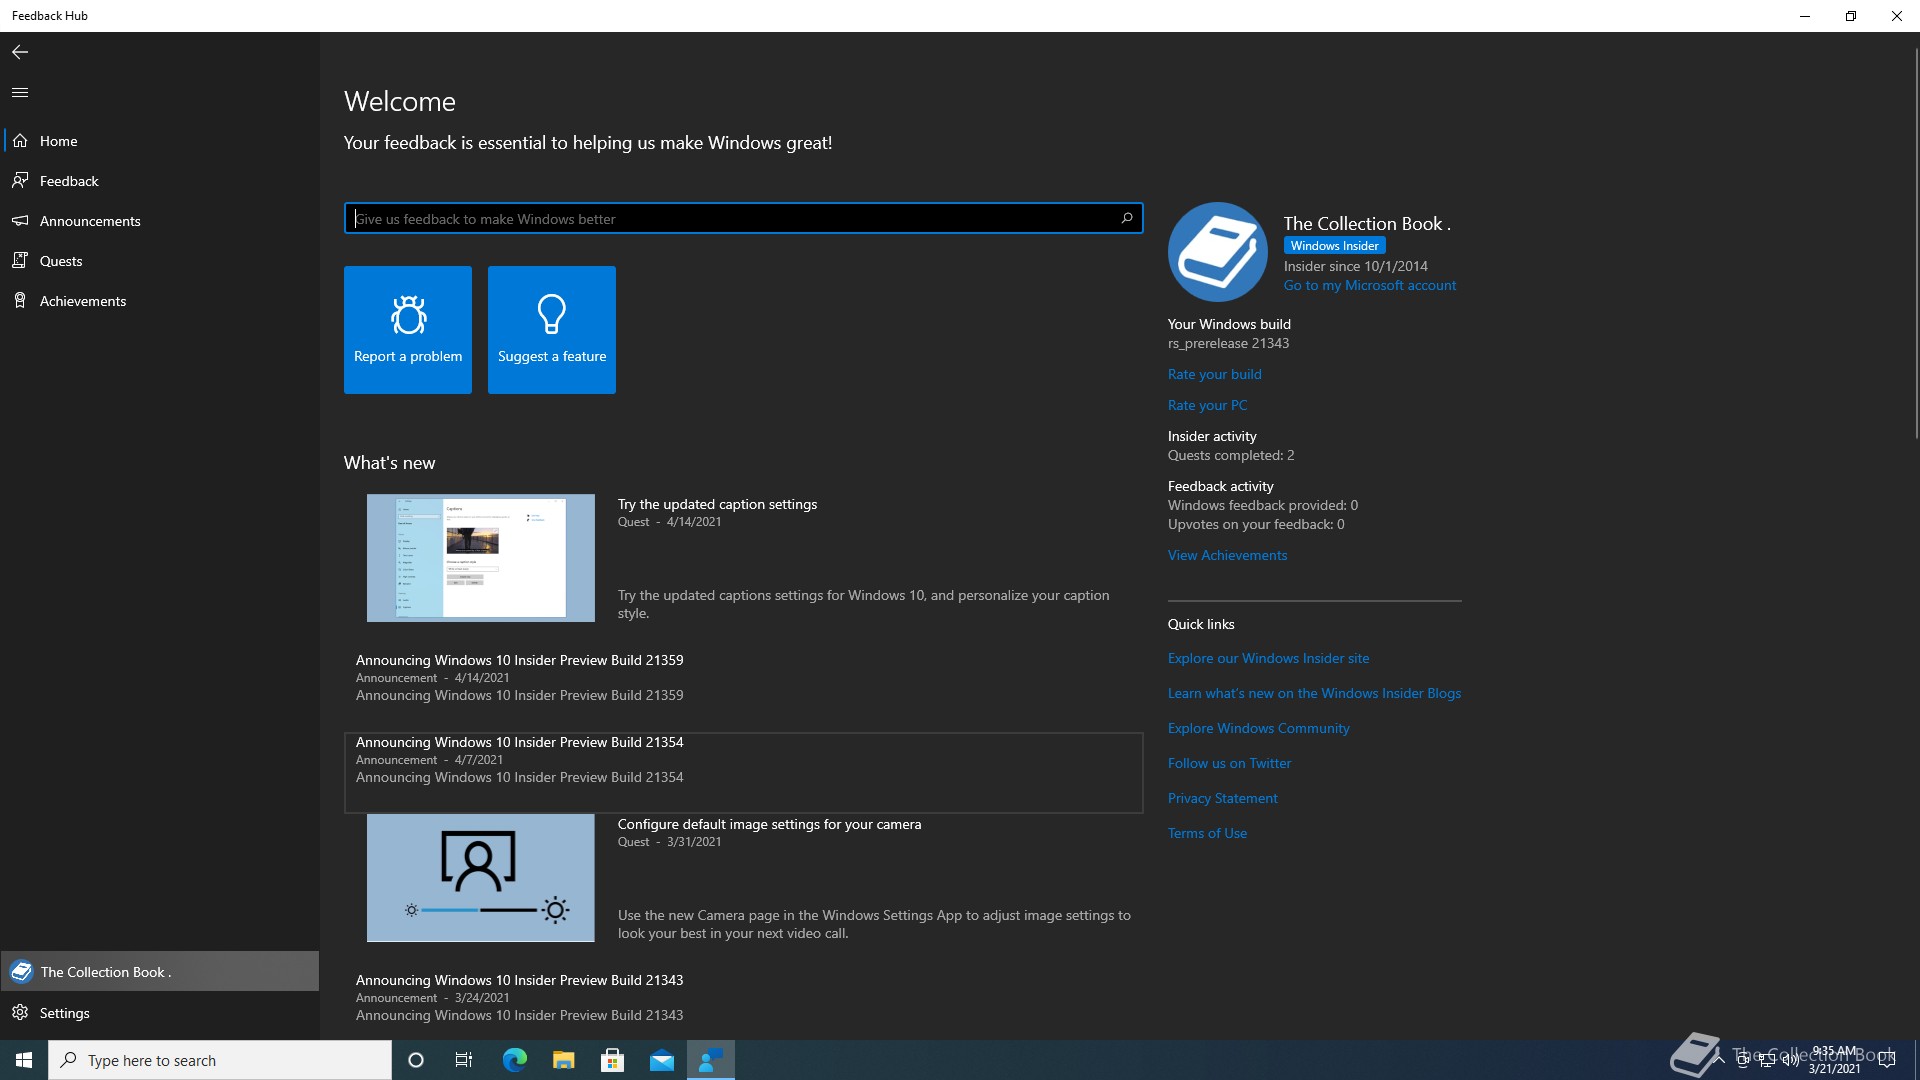Click the taskbar search box
The height and width of the screenshot is (1080, 1920).
(220, 1060)
